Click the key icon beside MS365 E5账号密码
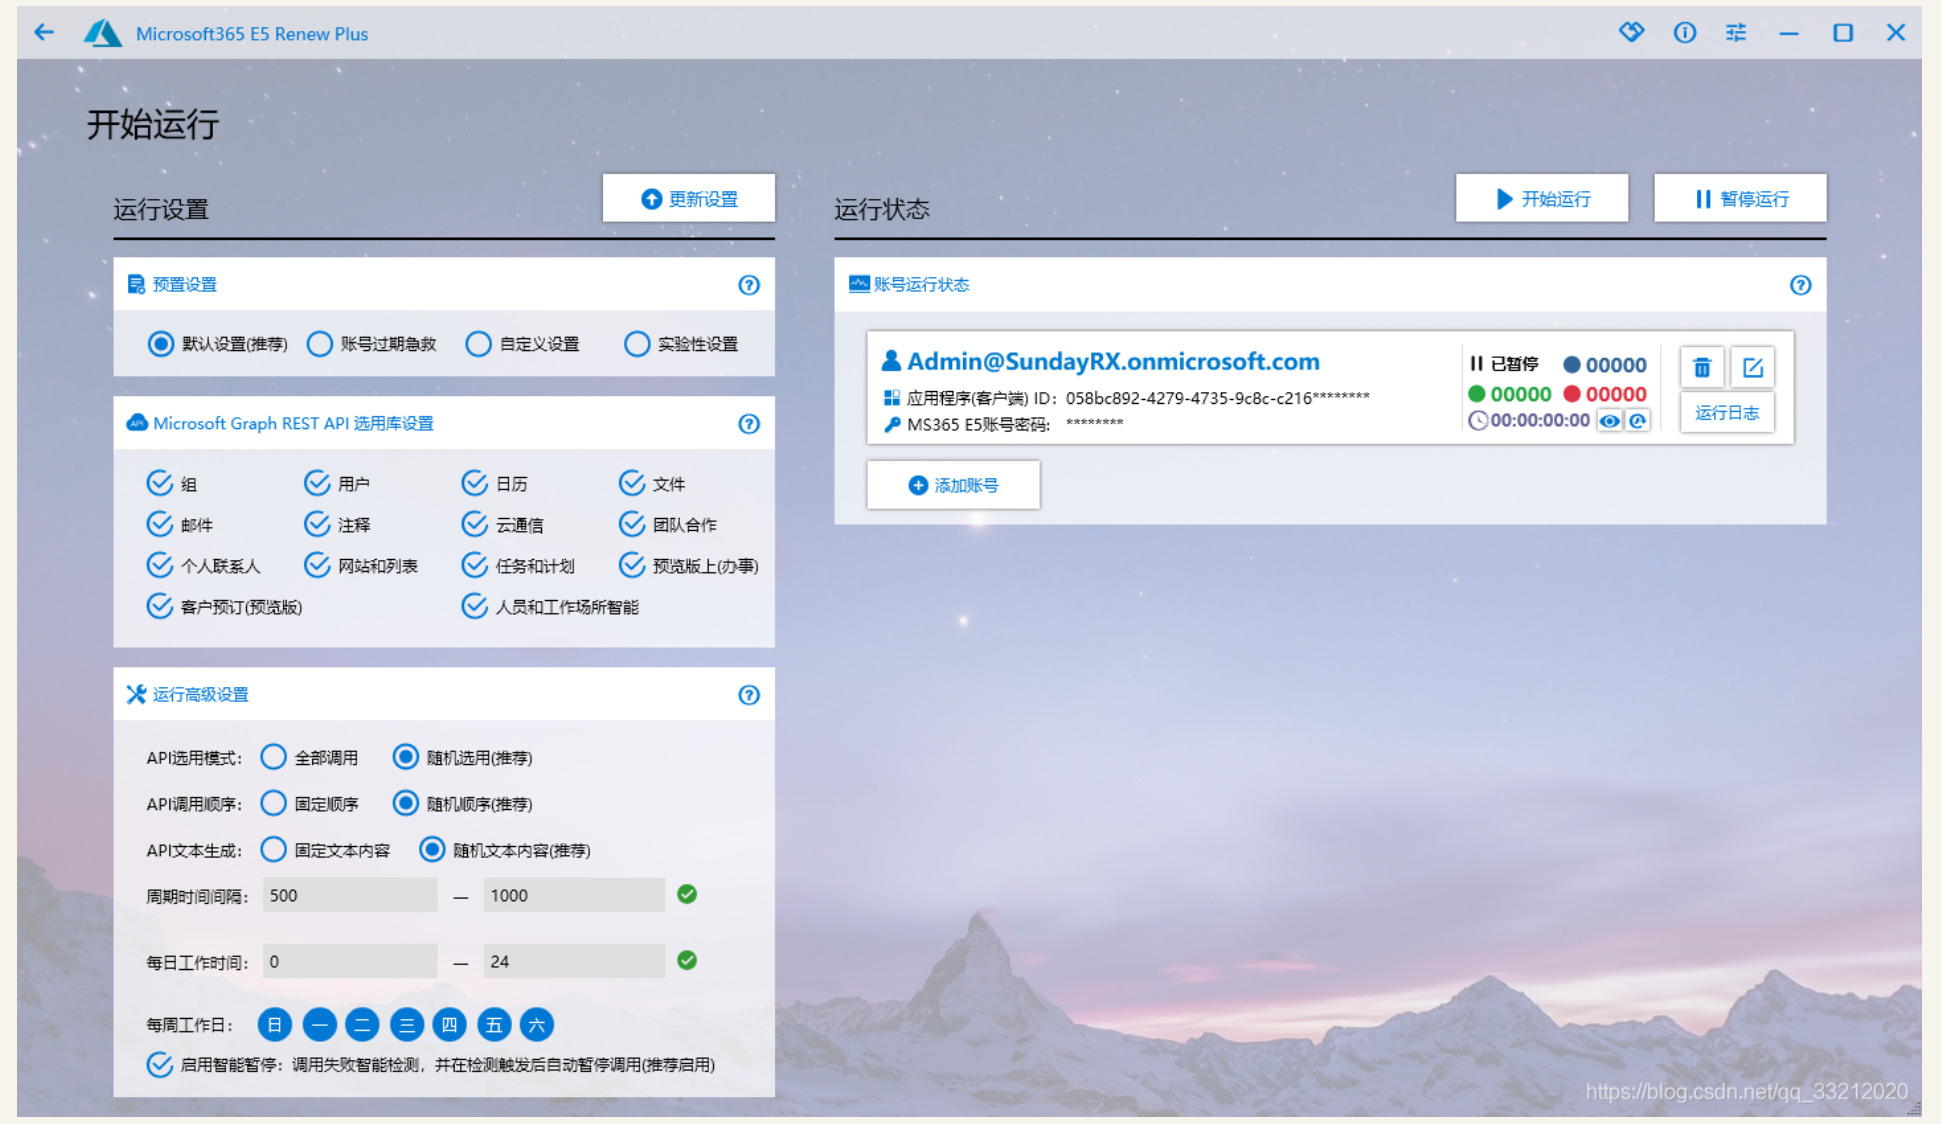Image resolution: width=1941 pixels, height=1124 pixels. (x=892, y=424)
